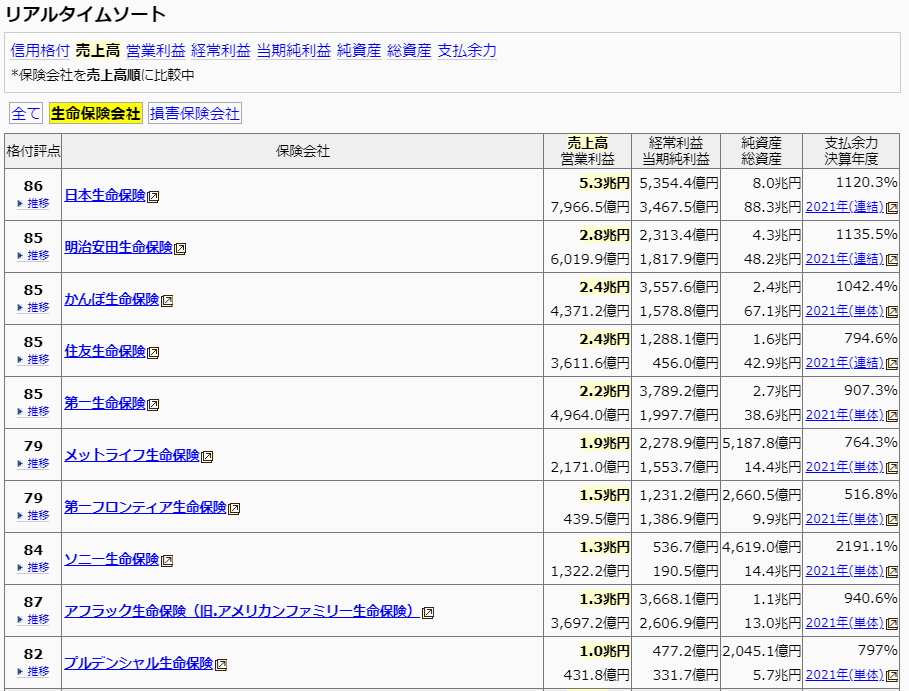
Task: Open the アフラック生命保険 company link
Action: [242, 611]
